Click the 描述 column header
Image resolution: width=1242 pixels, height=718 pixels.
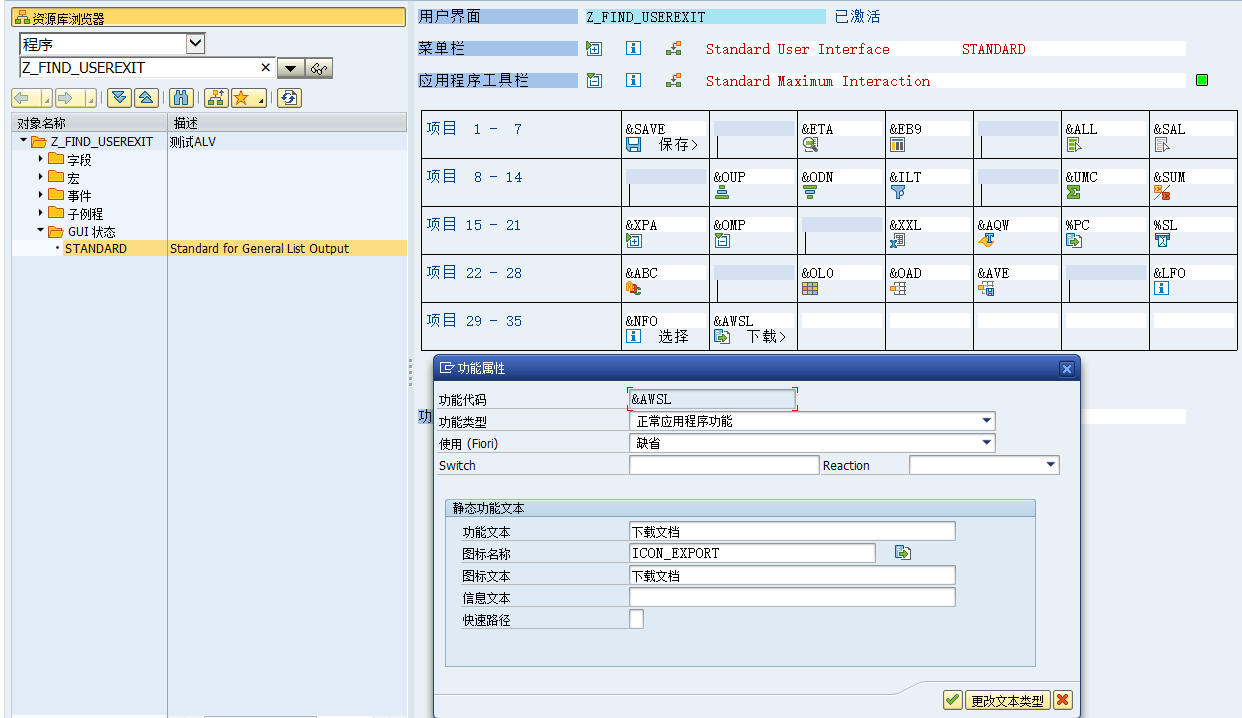point(288,122)
